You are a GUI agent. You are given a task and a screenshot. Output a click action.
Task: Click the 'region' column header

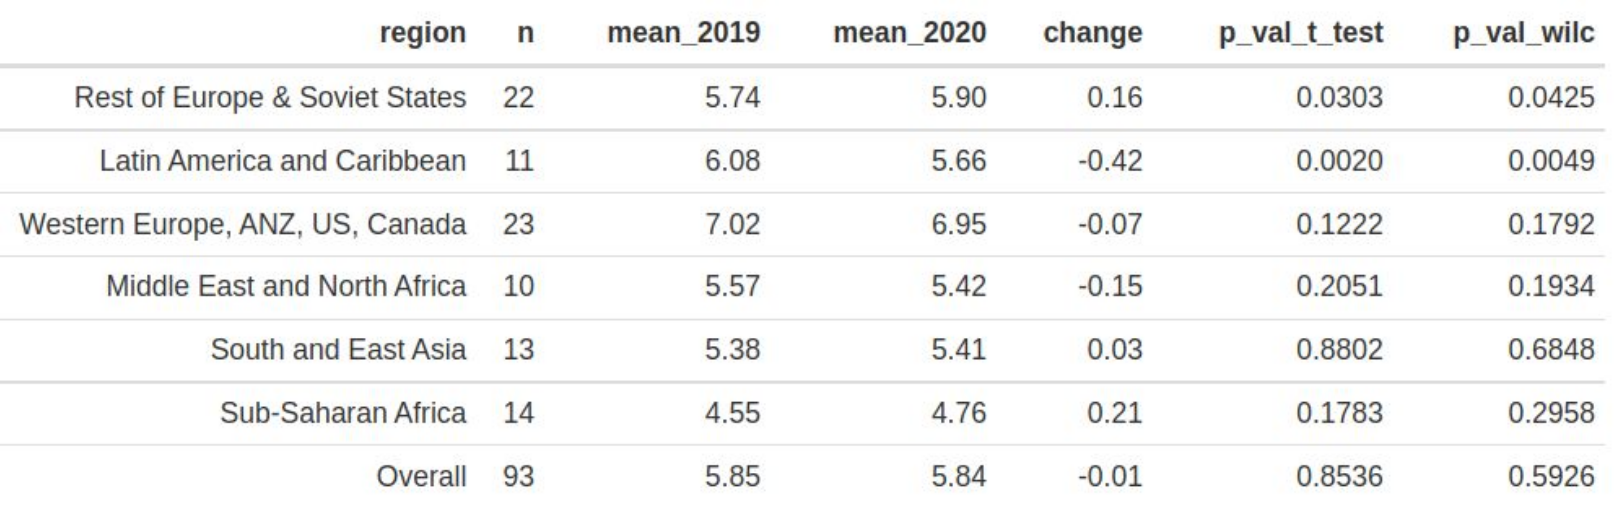pos(422,33)
